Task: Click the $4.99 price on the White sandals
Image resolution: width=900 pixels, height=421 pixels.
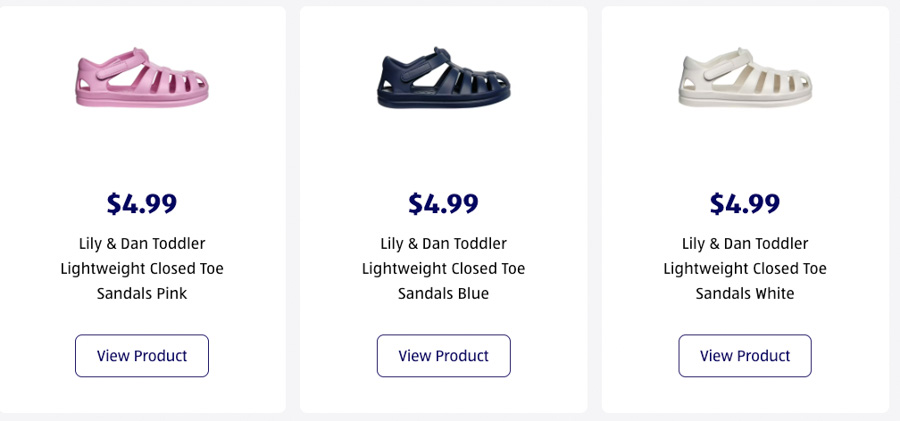Action: (x=745, y=203)
